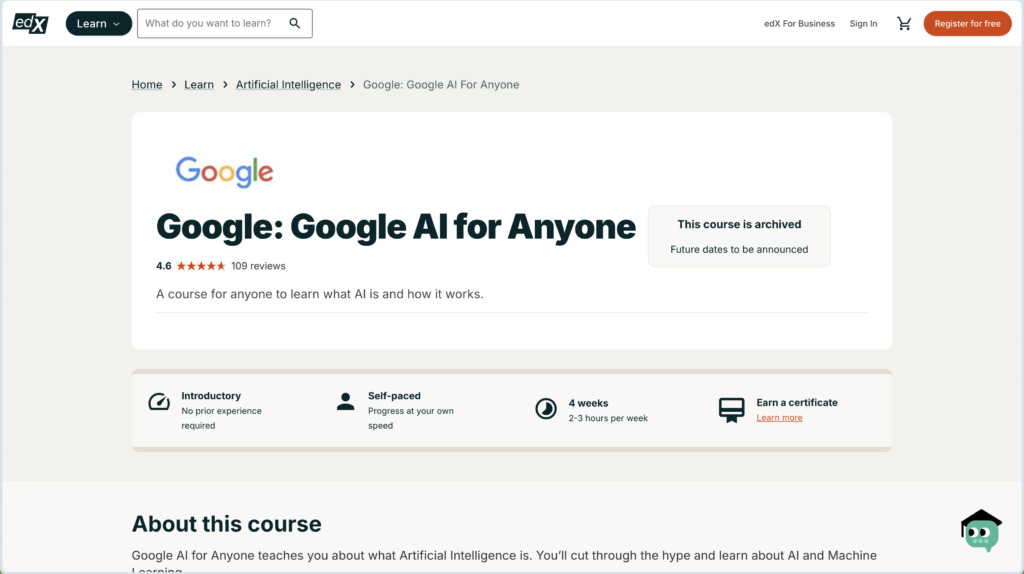This screenshot has height=574, width=1024.
Task: Click Register for free button
Action: (967, 24)
